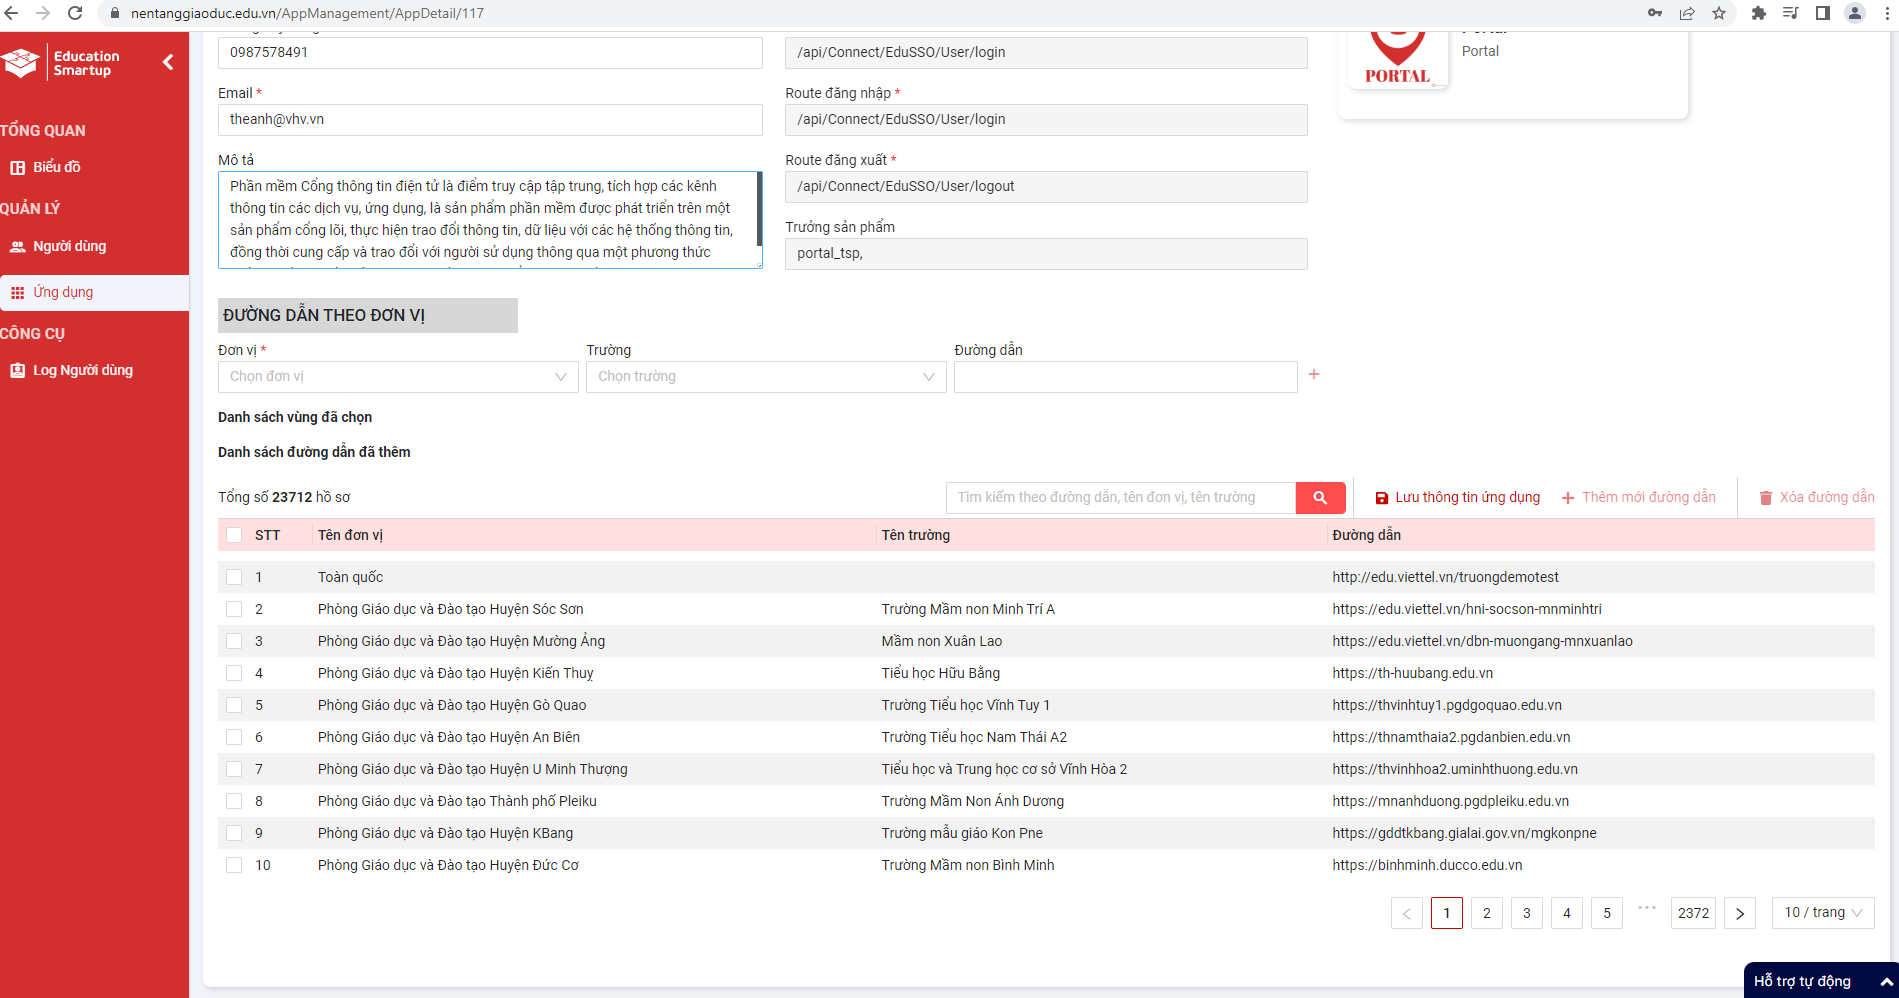
Task: Open the browser extensions puzzle icon
Action: (x=1758, y=13)
